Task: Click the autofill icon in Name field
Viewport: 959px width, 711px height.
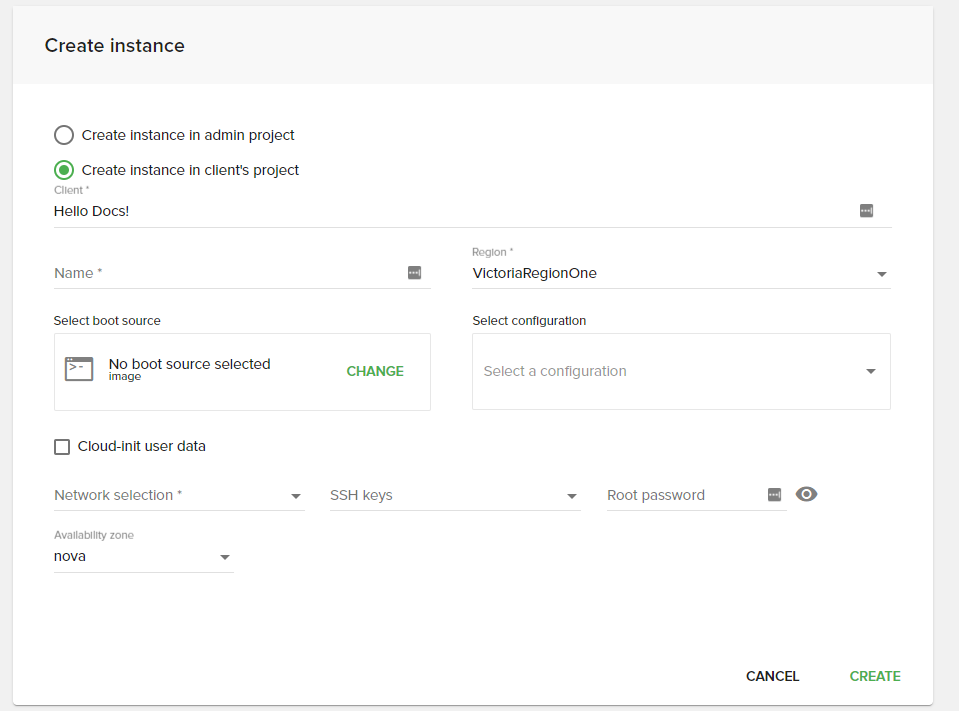Action: [414, 272]
